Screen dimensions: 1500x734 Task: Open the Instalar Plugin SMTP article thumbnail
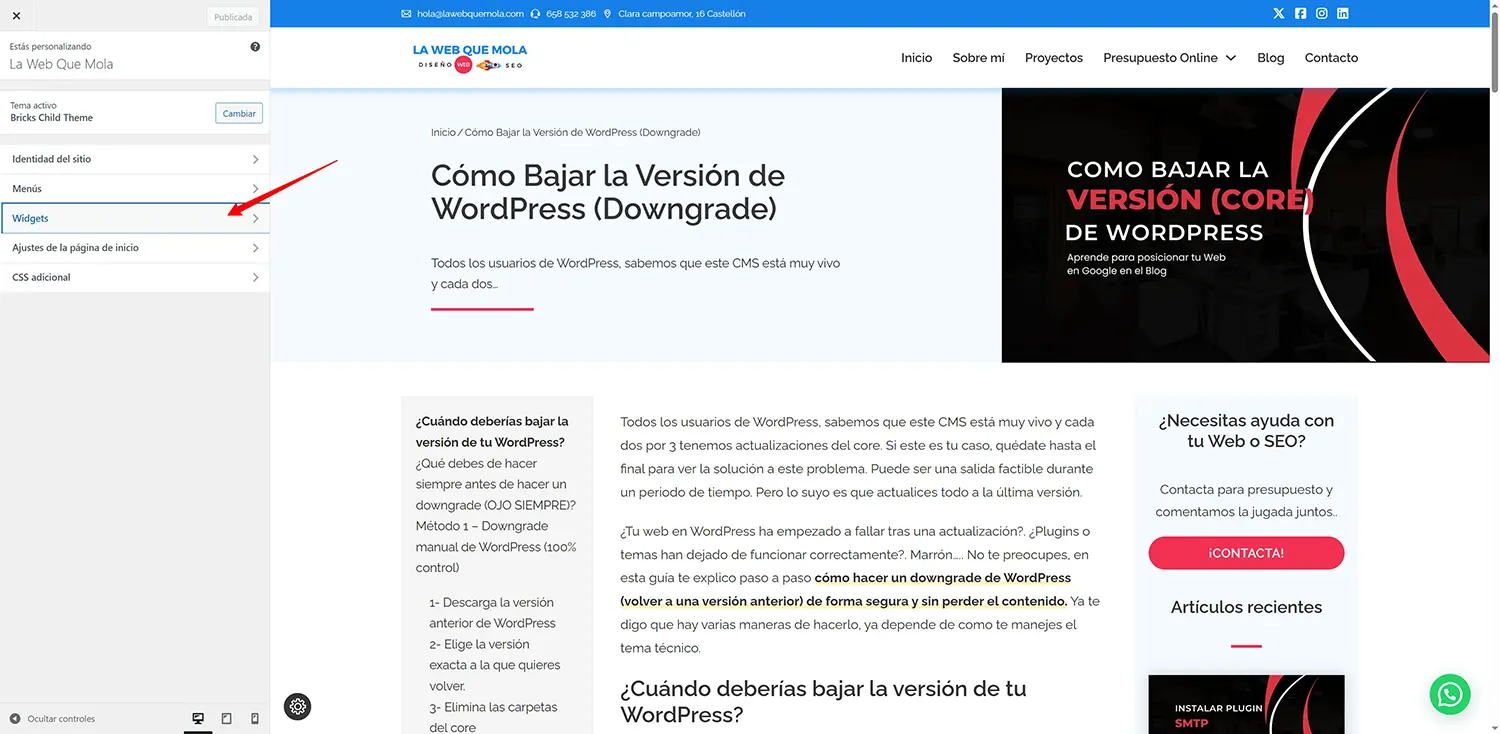point(1246,704)
